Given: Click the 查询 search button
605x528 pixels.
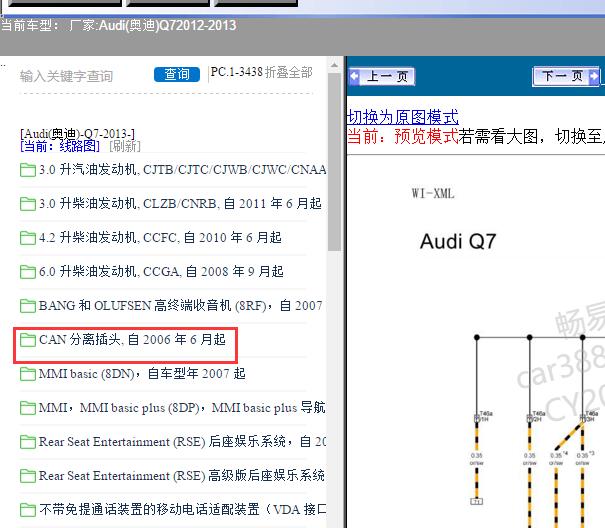Looking at the screenshot, I should tap(177, 74).
